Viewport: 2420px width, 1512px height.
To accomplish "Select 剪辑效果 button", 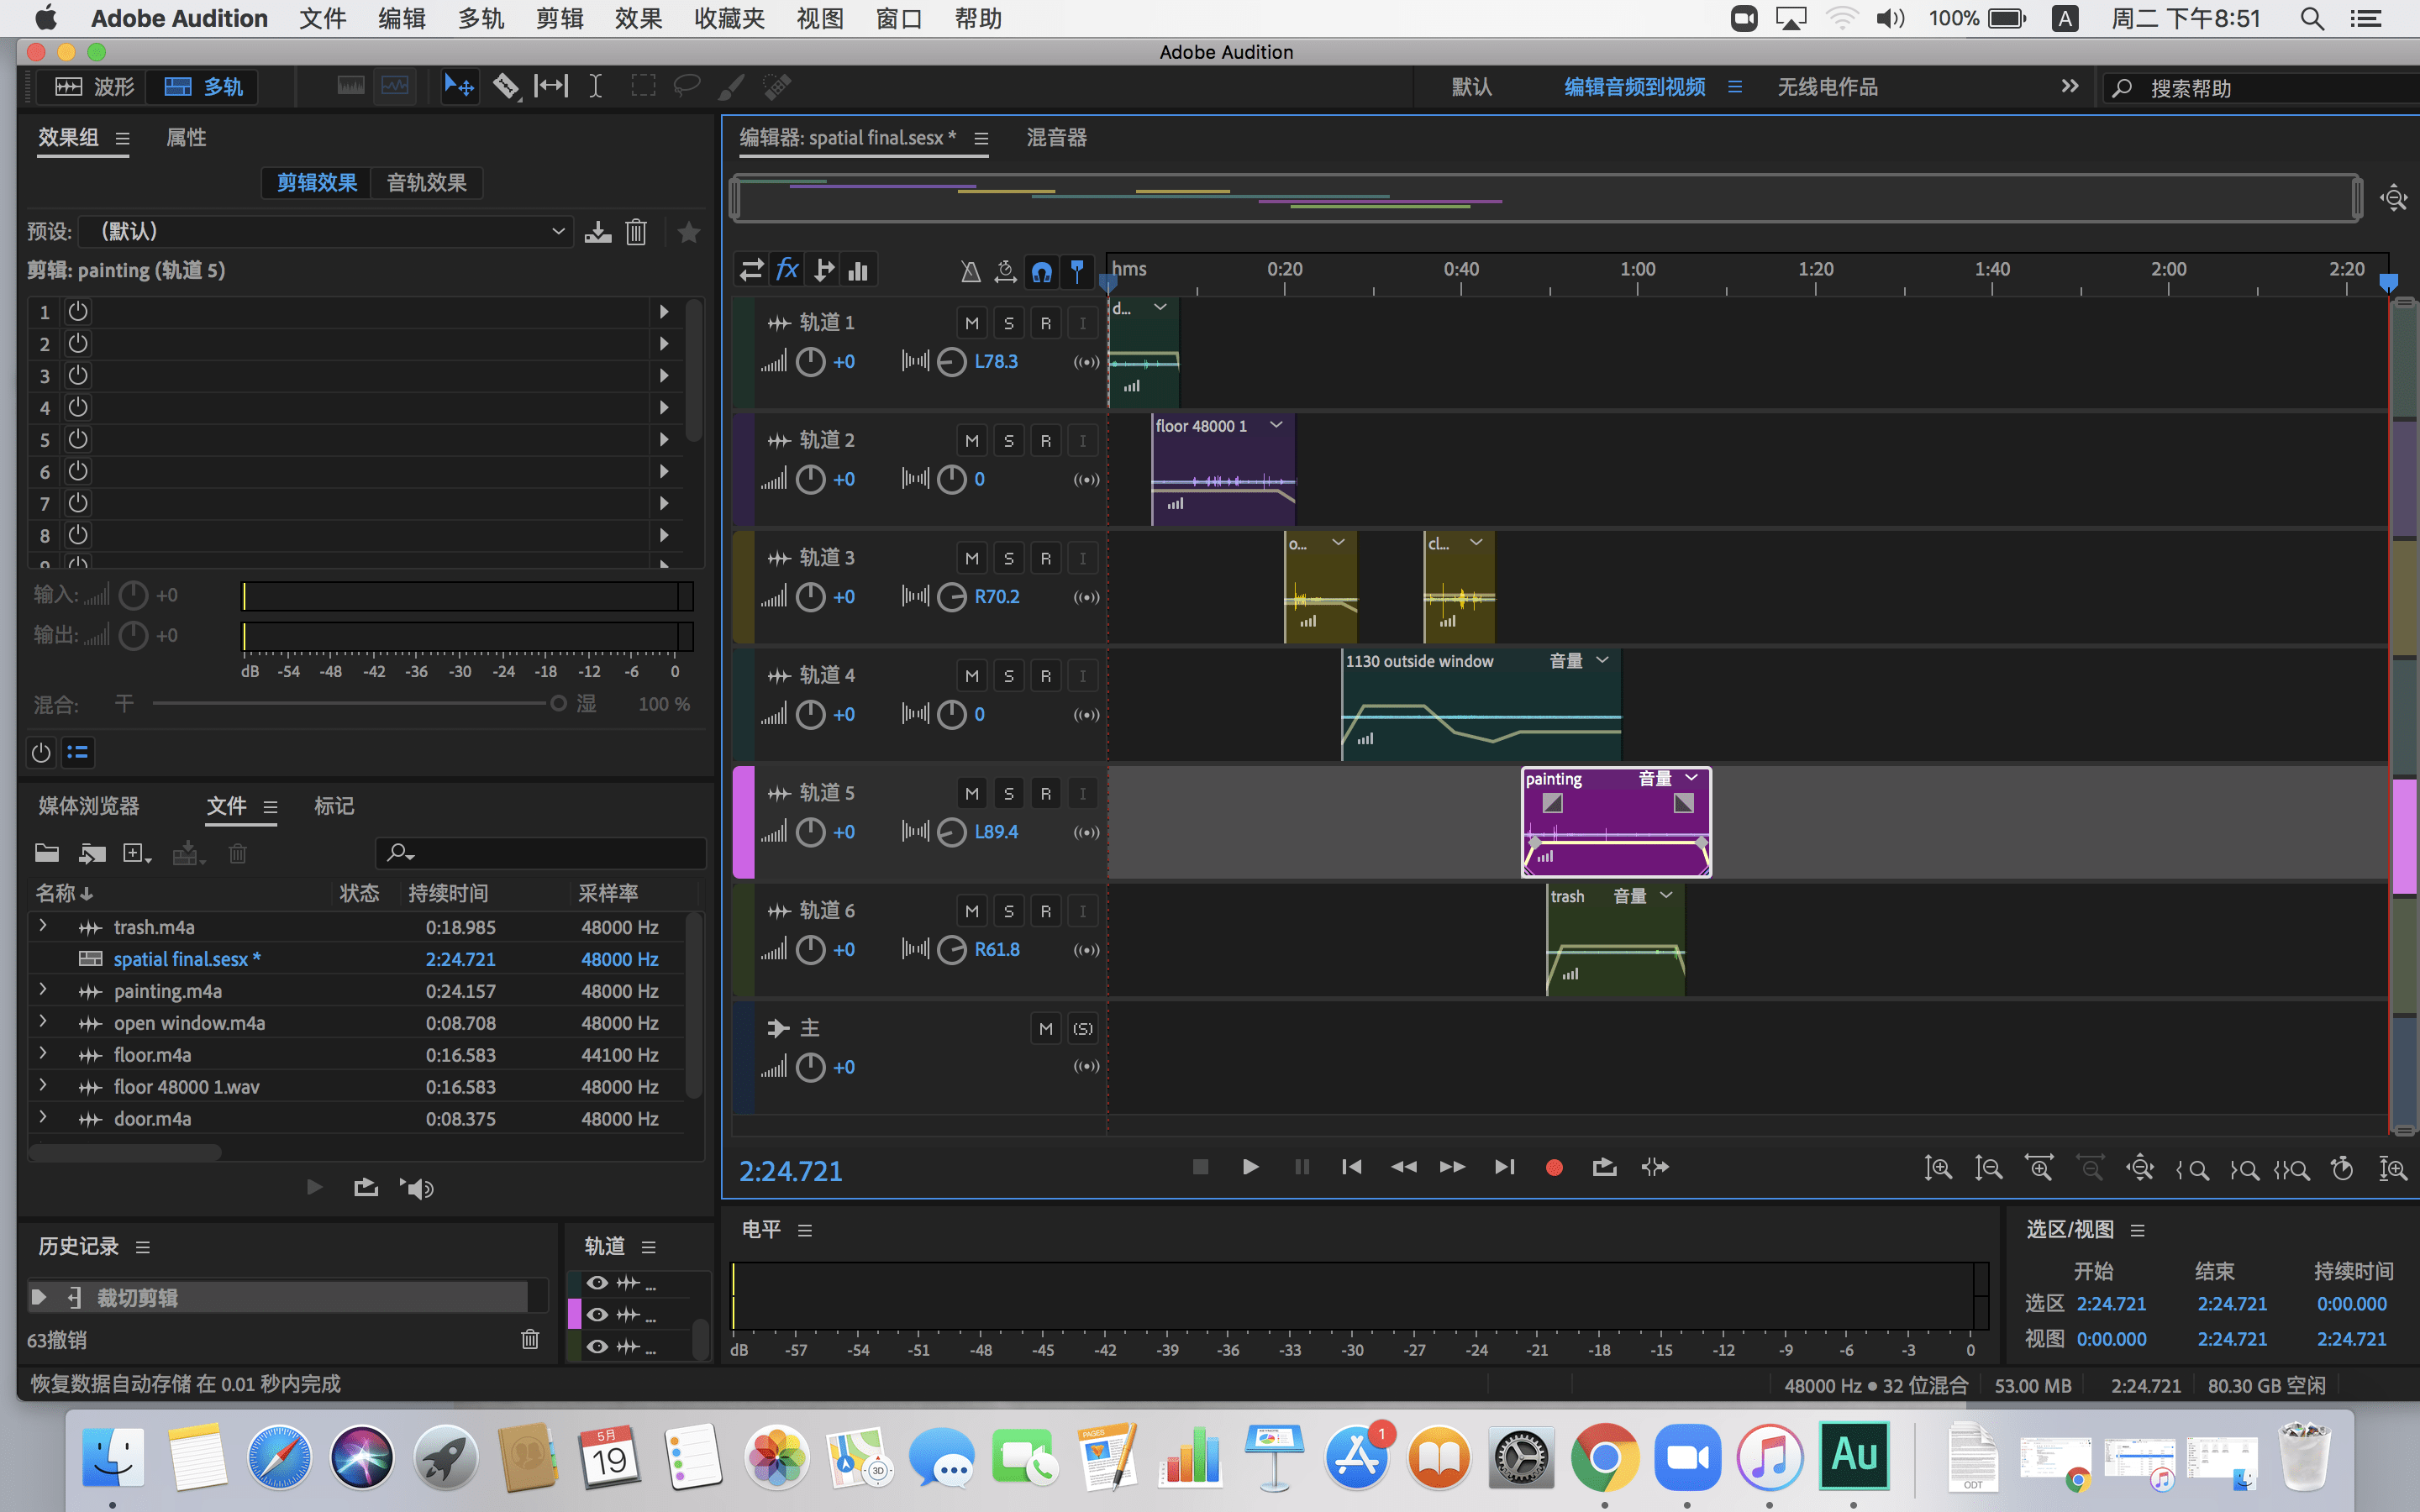I will [x=317, y=183].
